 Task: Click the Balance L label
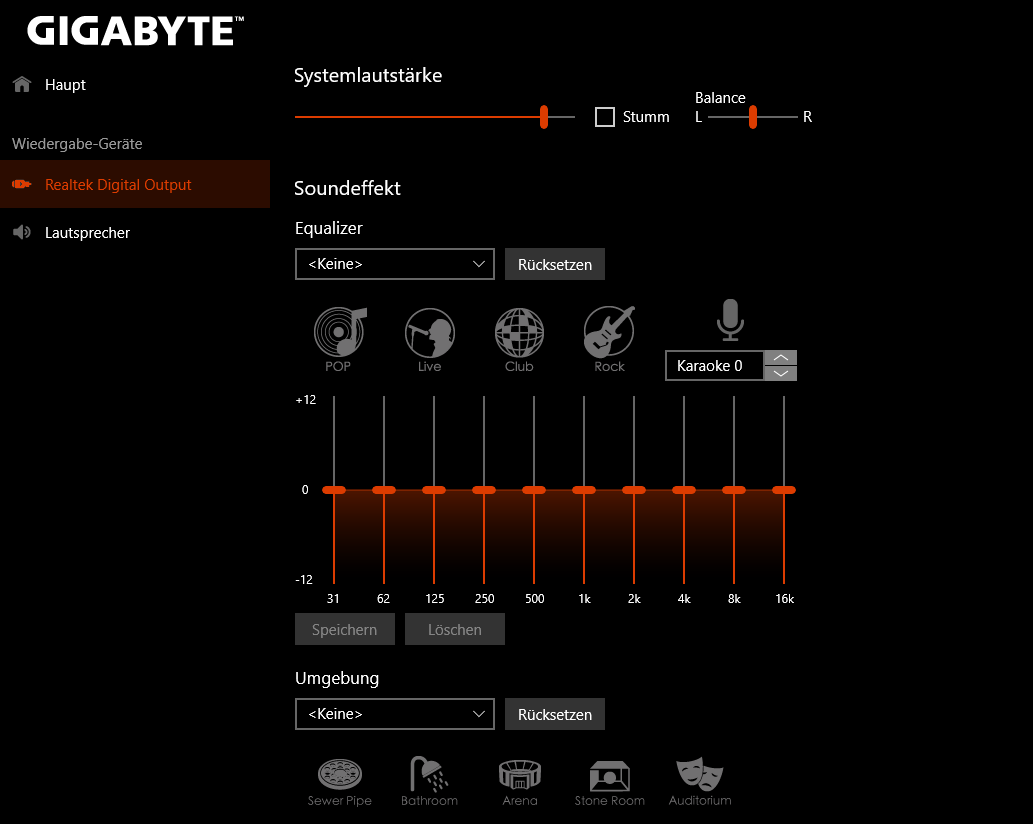(x=699, y=117)
